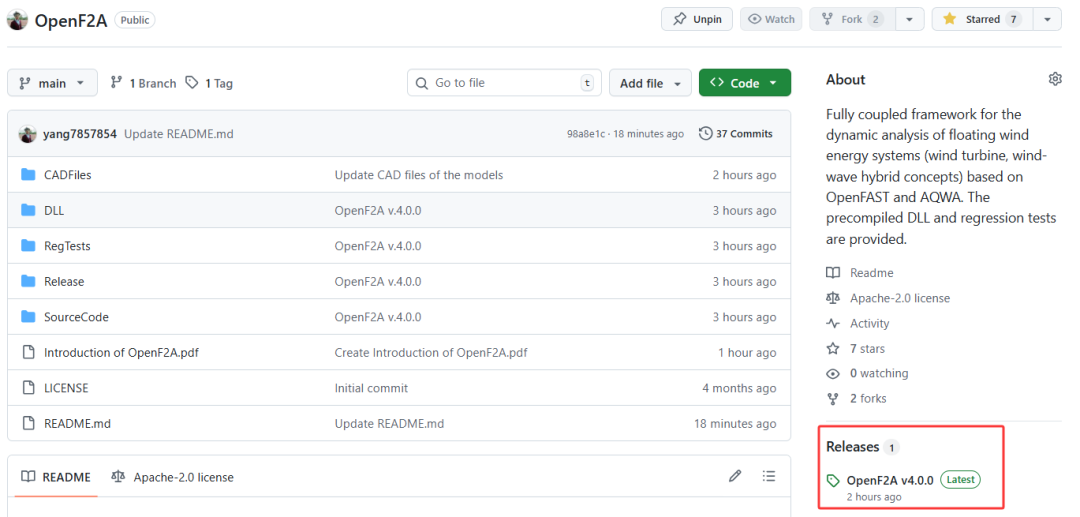This screenshot has height=517, width=1080.
Task: Open the latest commit Update README.md message
Action: (178, 134)
